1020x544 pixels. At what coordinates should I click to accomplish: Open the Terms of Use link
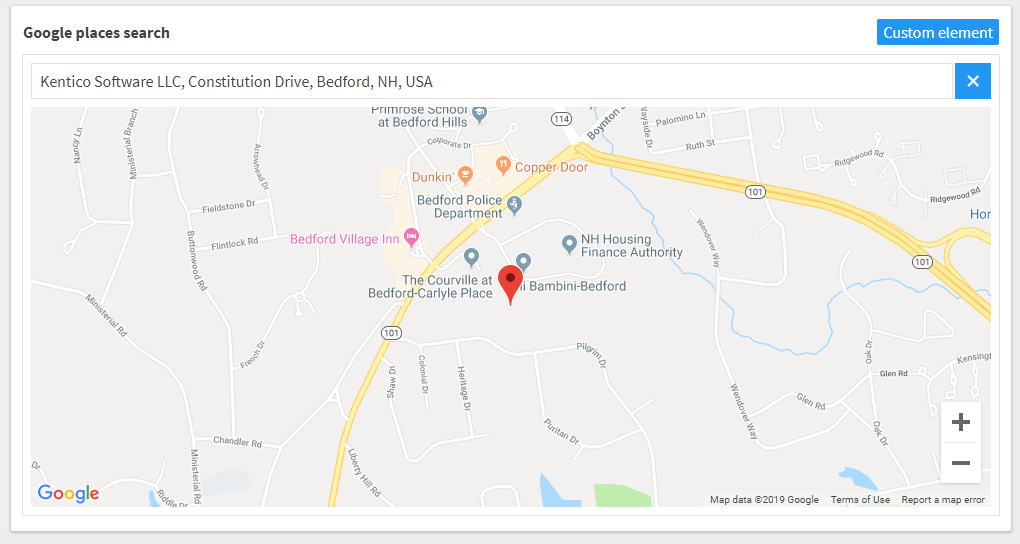pos(860,500)
